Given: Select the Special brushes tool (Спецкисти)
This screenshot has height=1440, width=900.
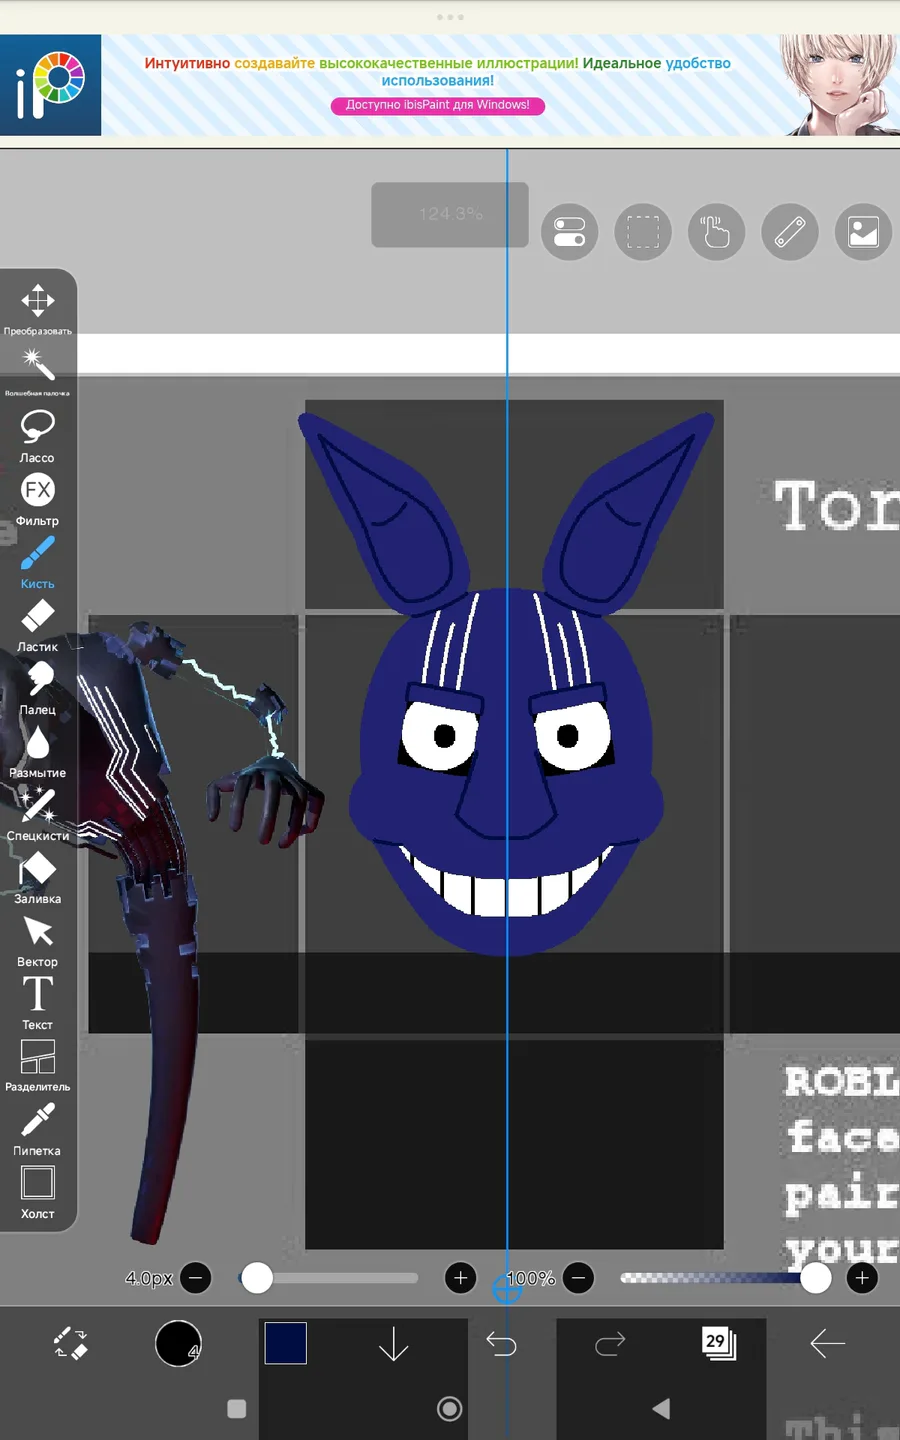Looking at the screenshot, I should tap(38, 814).
